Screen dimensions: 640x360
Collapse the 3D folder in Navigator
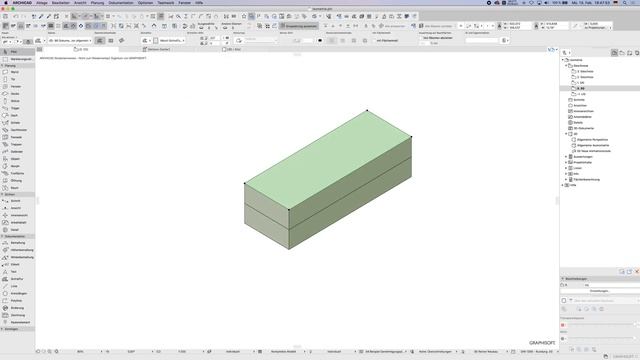click(566, 134)
